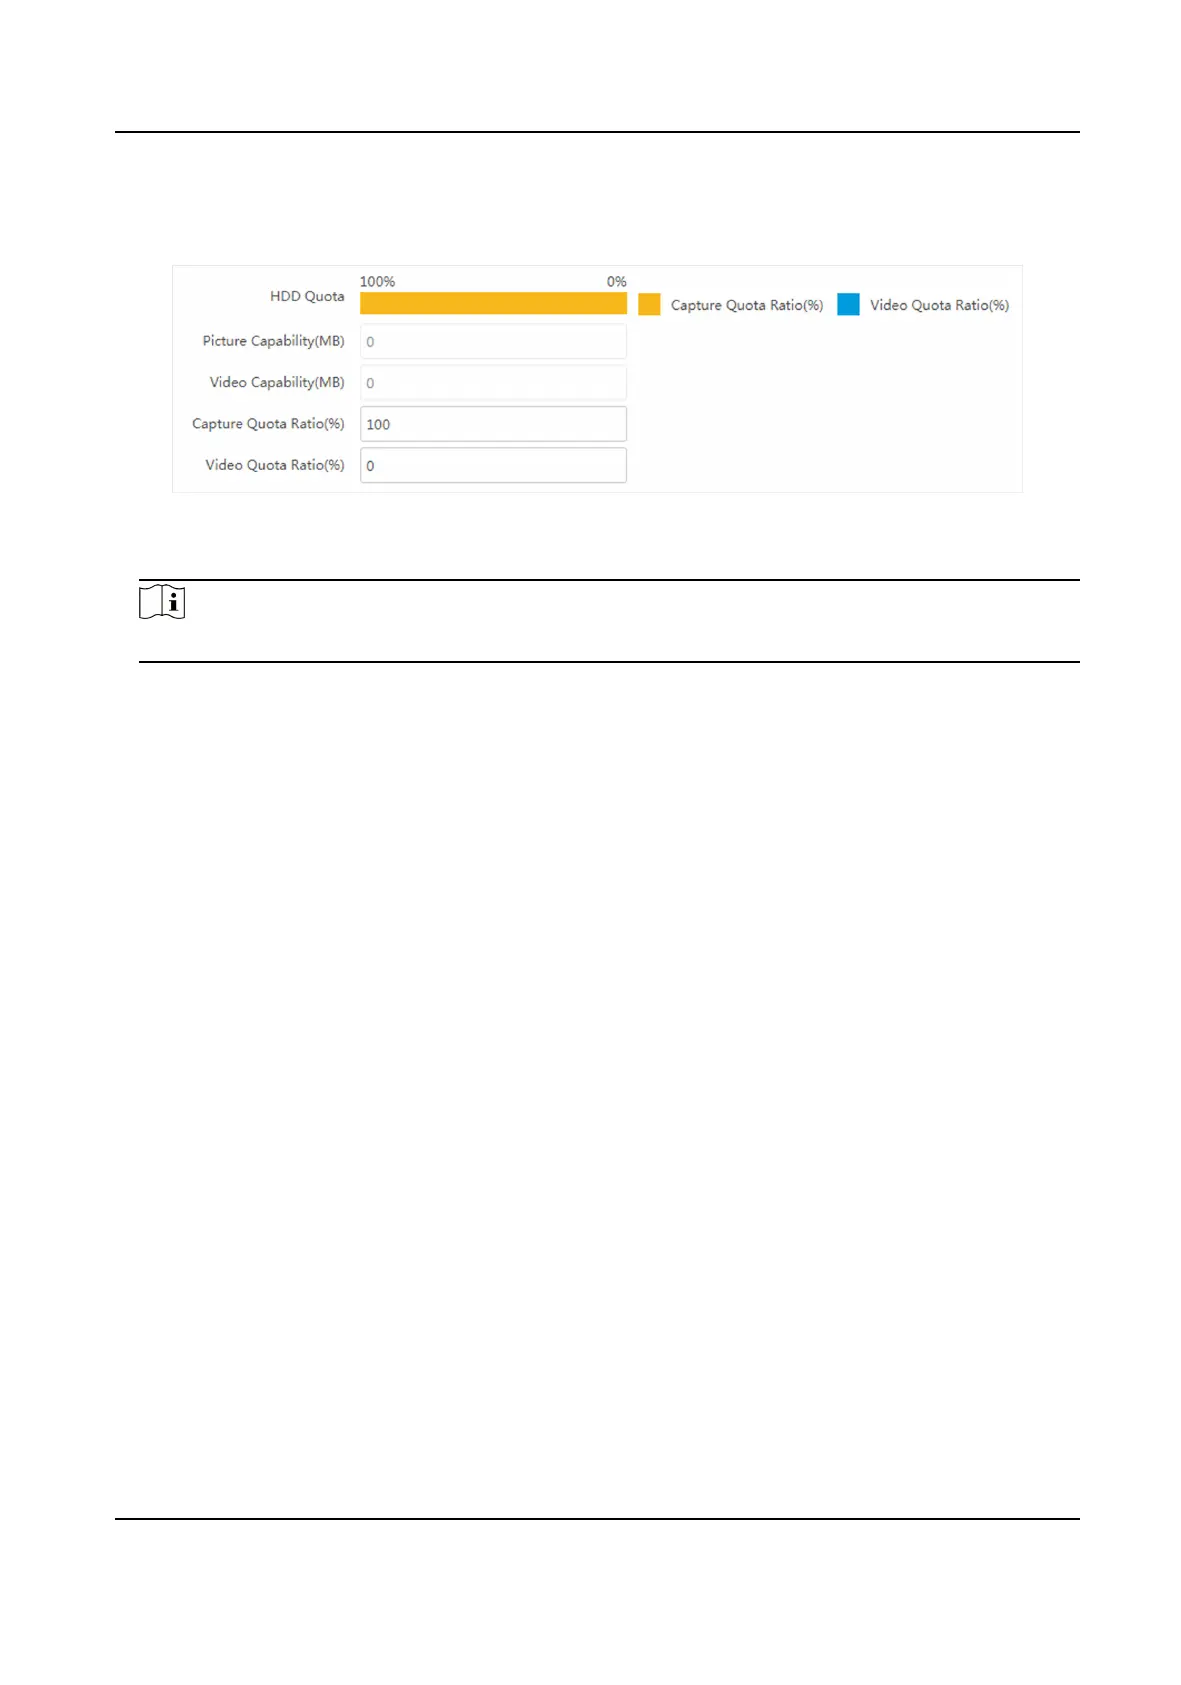Focus the Picture Capability(MB) input field
Screen dimensions: 1181x1685
pos(493,342)
